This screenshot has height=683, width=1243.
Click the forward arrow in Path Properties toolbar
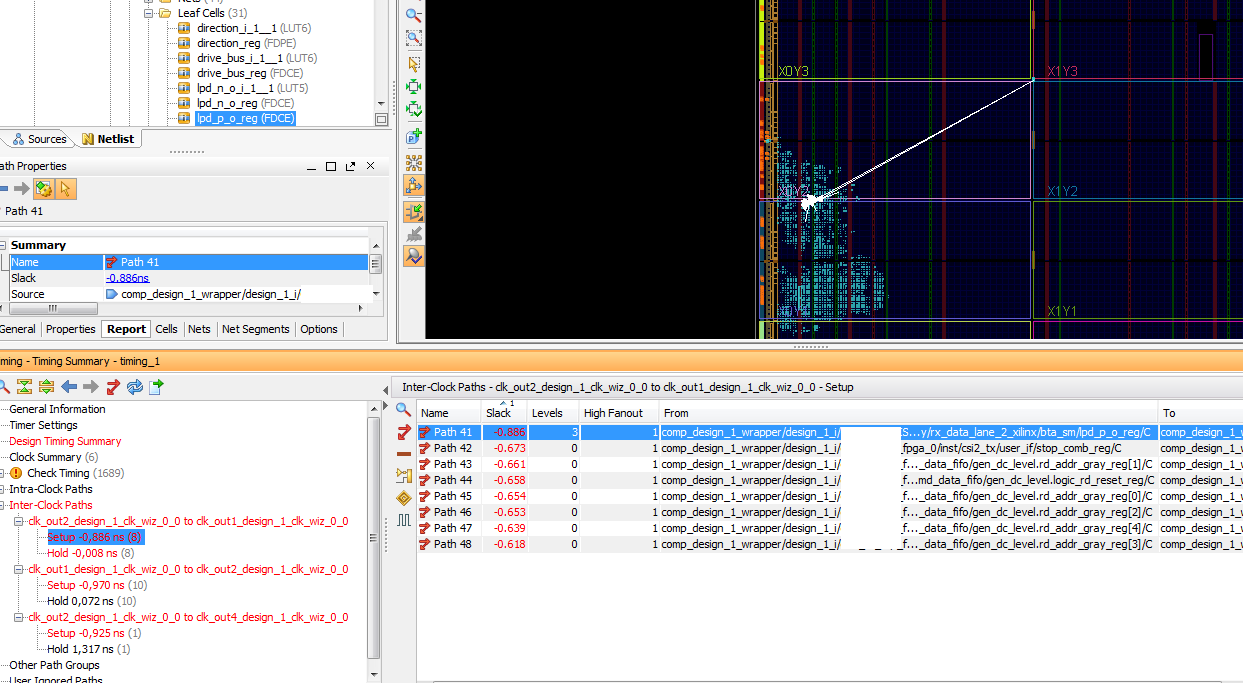pos(22,189)
